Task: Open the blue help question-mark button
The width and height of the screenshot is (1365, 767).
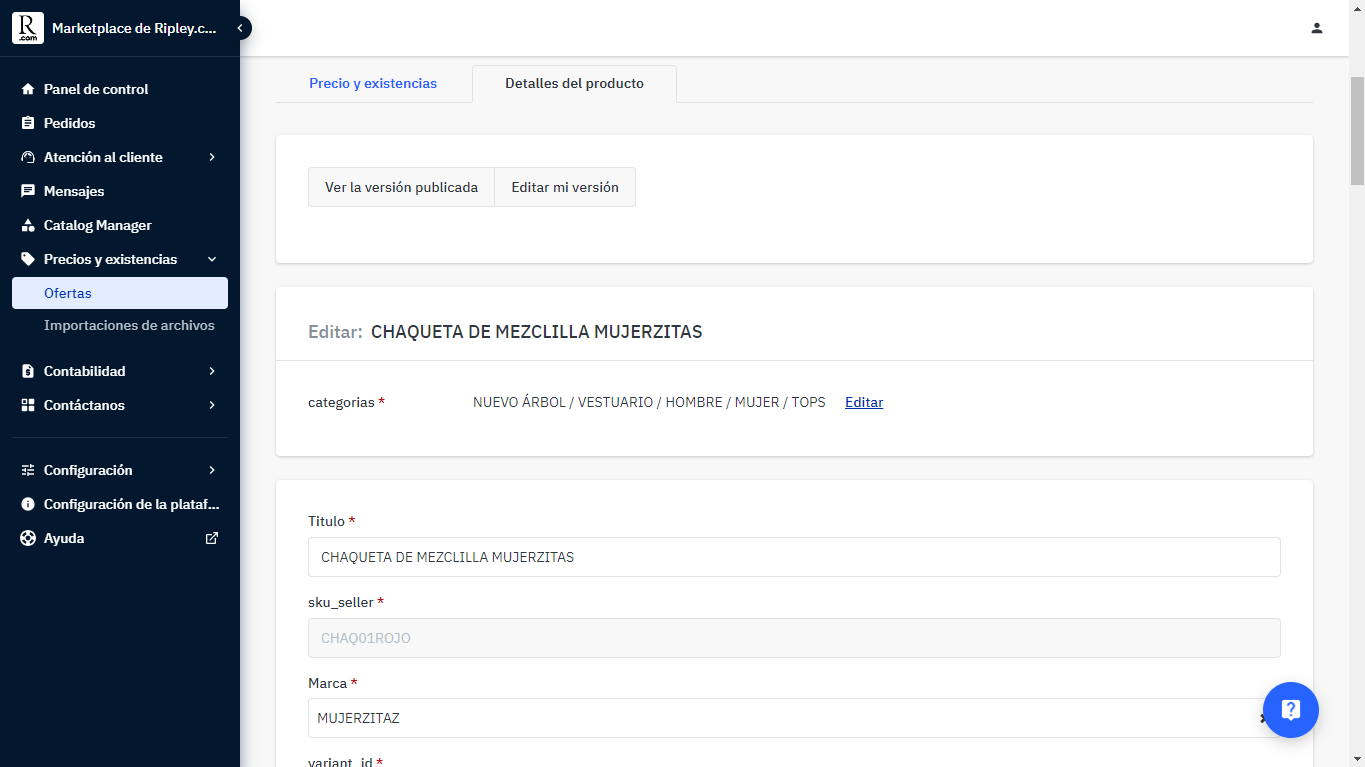Action: click(x=1290, y=710)
